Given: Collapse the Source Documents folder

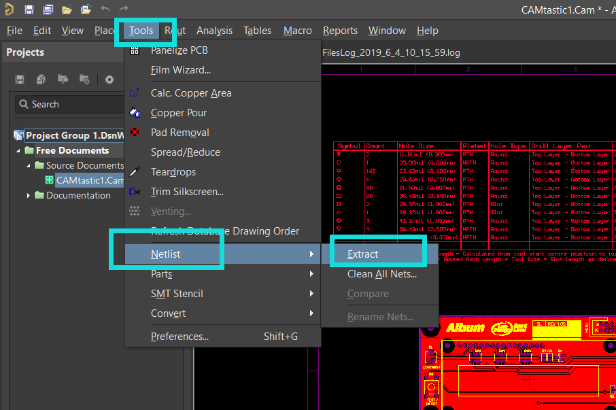Looking at the screenshot, I should [29, 165].
